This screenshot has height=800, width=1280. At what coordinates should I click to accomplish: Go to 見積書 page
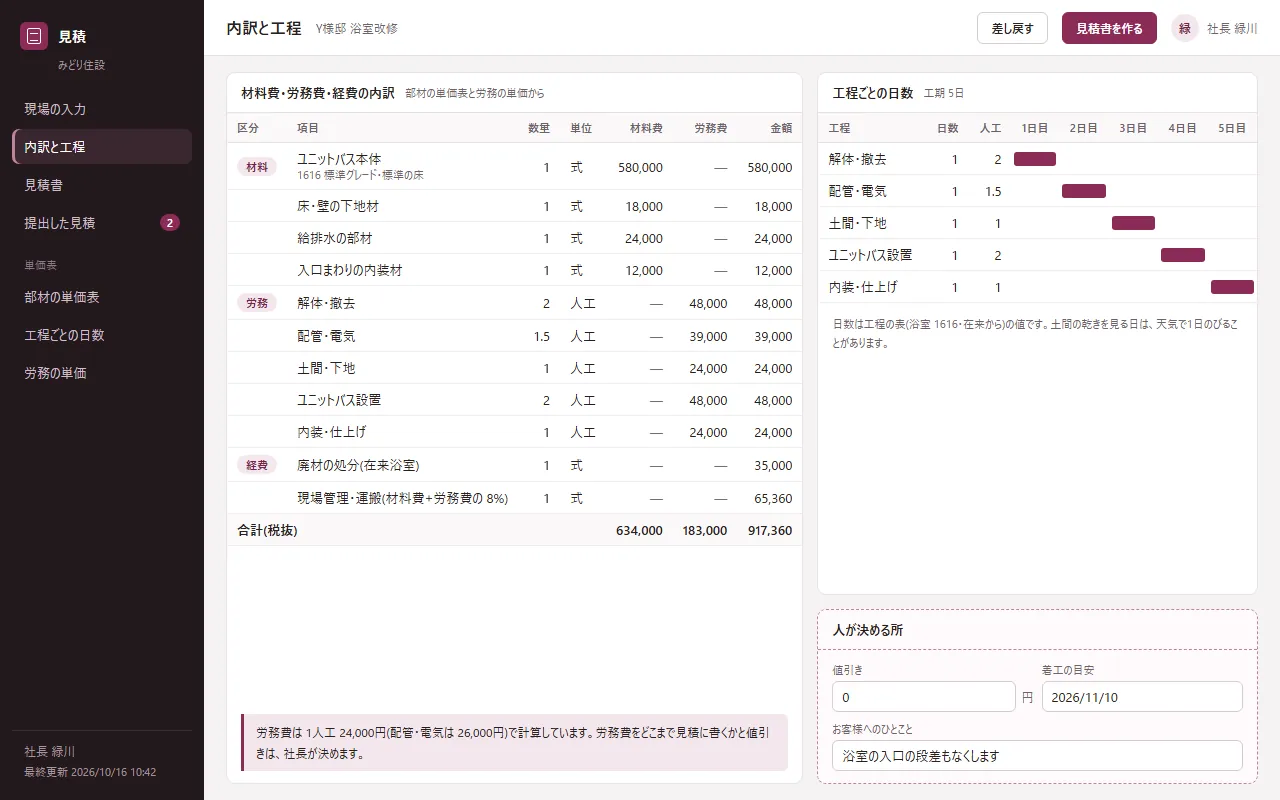102,185
